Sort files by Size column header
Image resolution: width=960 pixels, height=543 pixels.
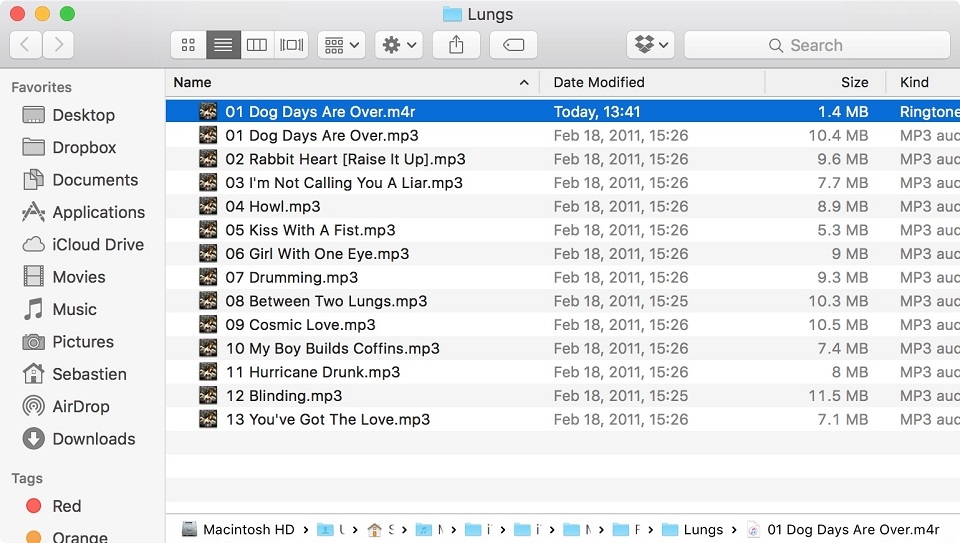pos(825,82)
